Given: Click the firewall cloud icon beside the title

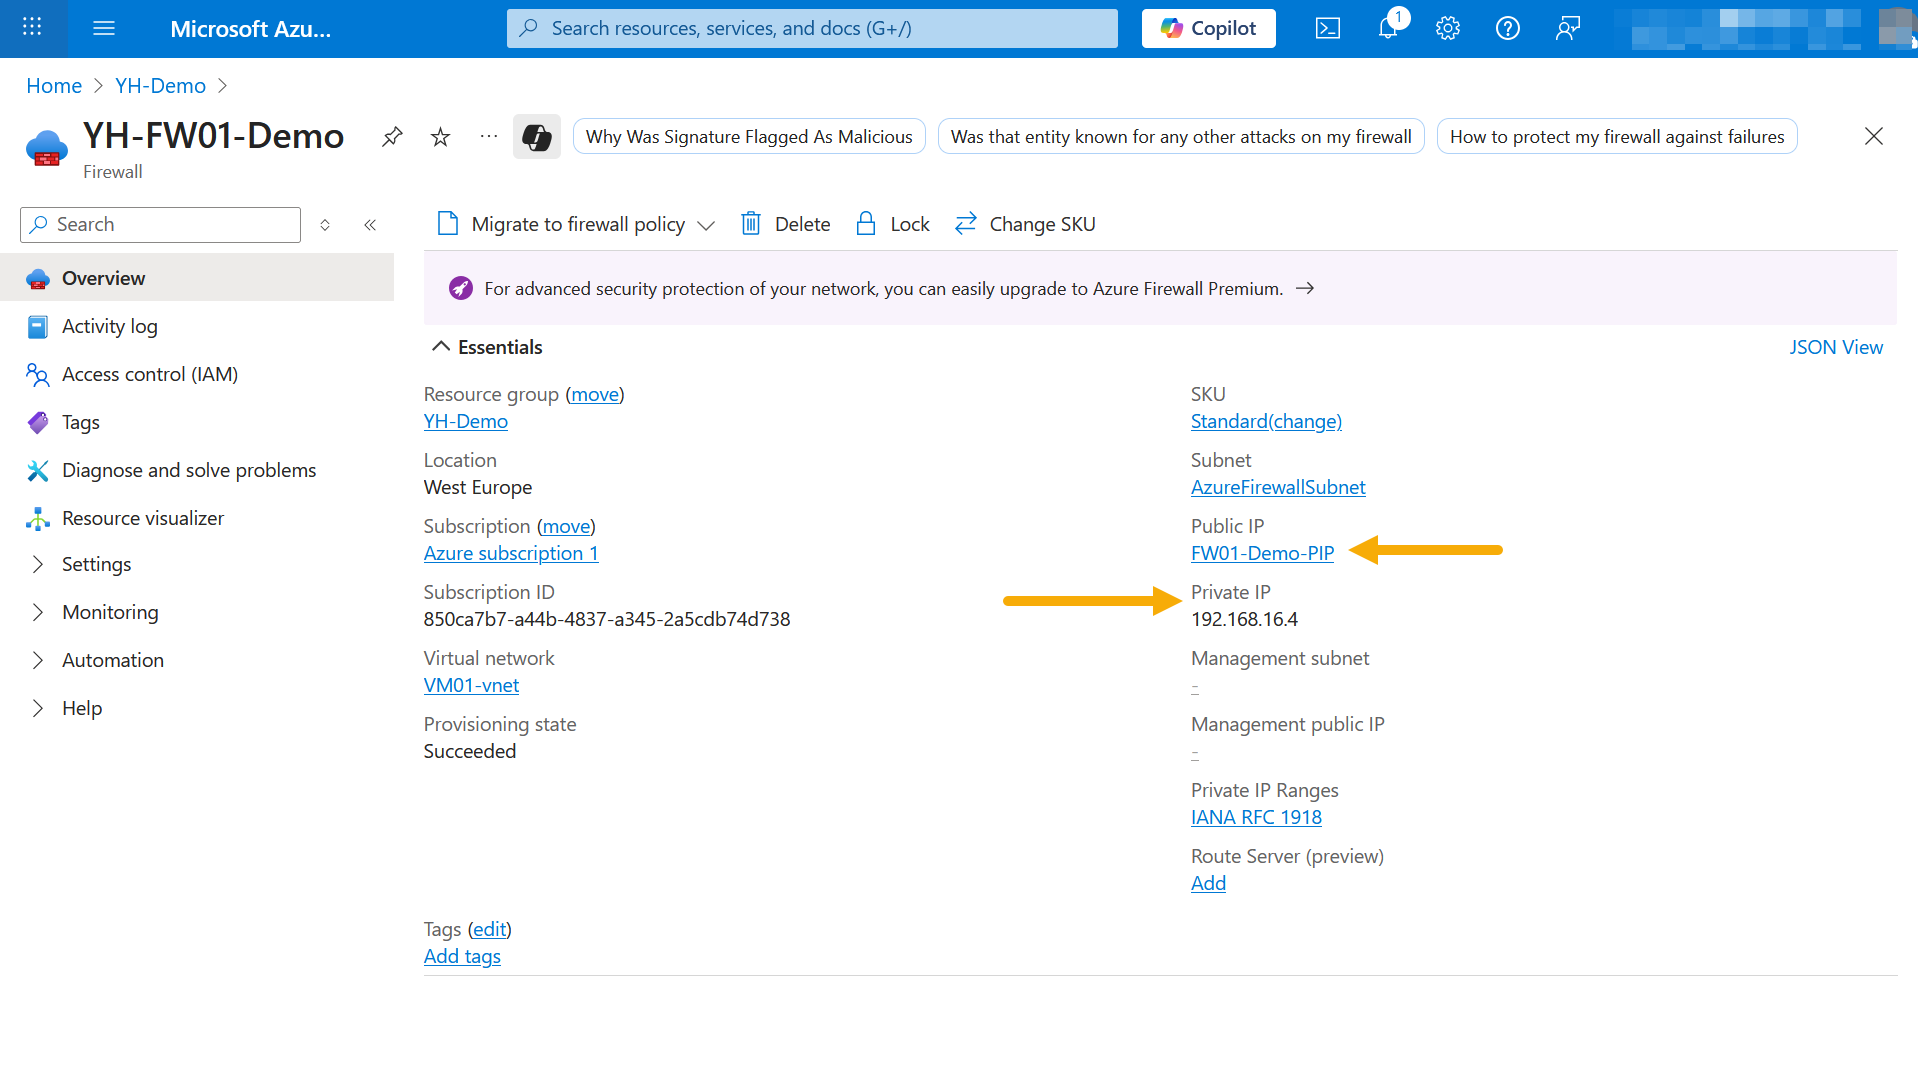Looking at the screenshot, I should pos(47,149).
